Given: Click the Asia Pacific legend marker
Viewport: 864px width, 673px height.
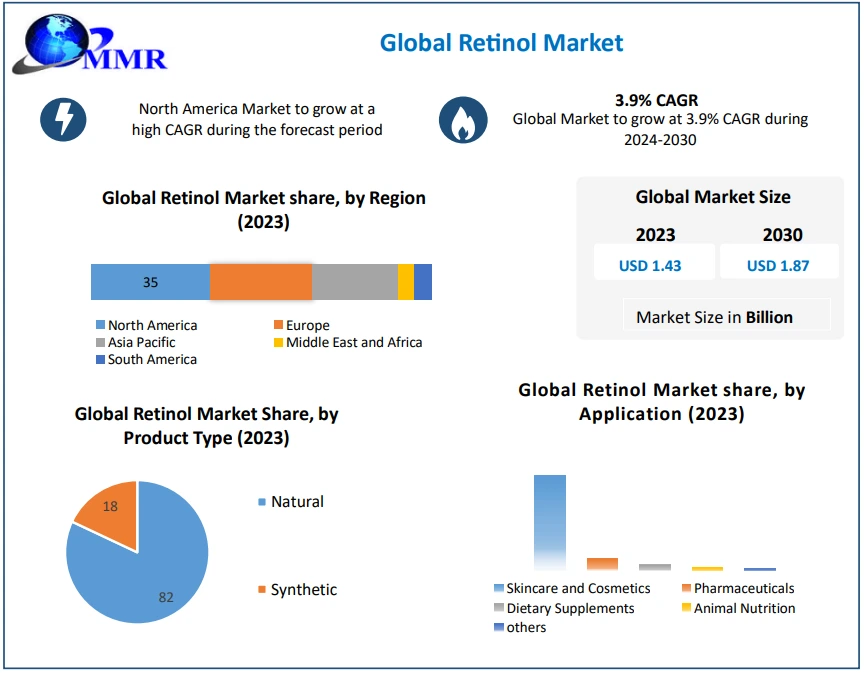Looking at the screenshot, I should (x=100, y=343).
